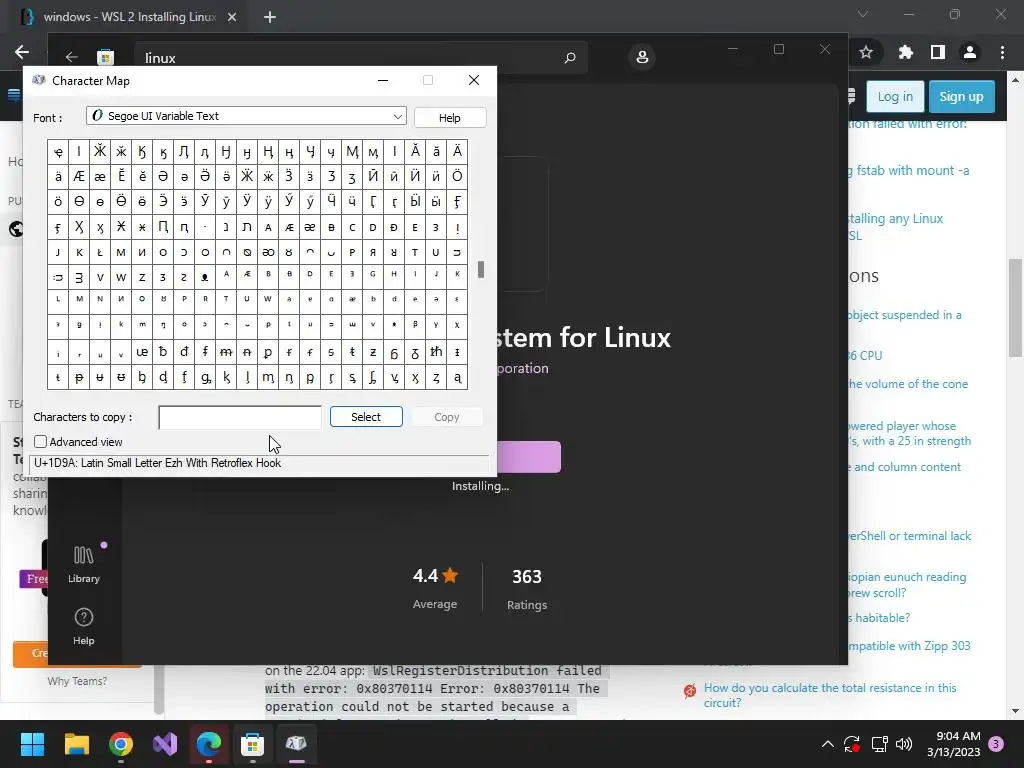Switch to Google Chrome on the taskbar
The image size is (1024, 768).
pos(121,744)
